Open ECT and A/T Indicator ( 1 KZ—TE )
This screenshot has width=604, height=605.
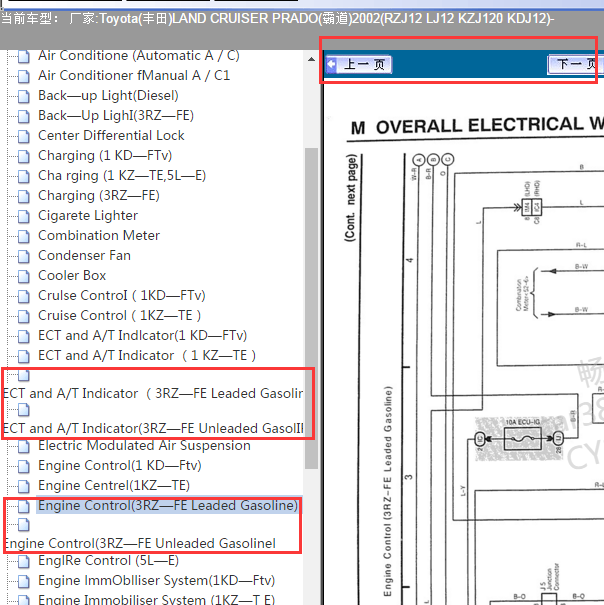147,356
